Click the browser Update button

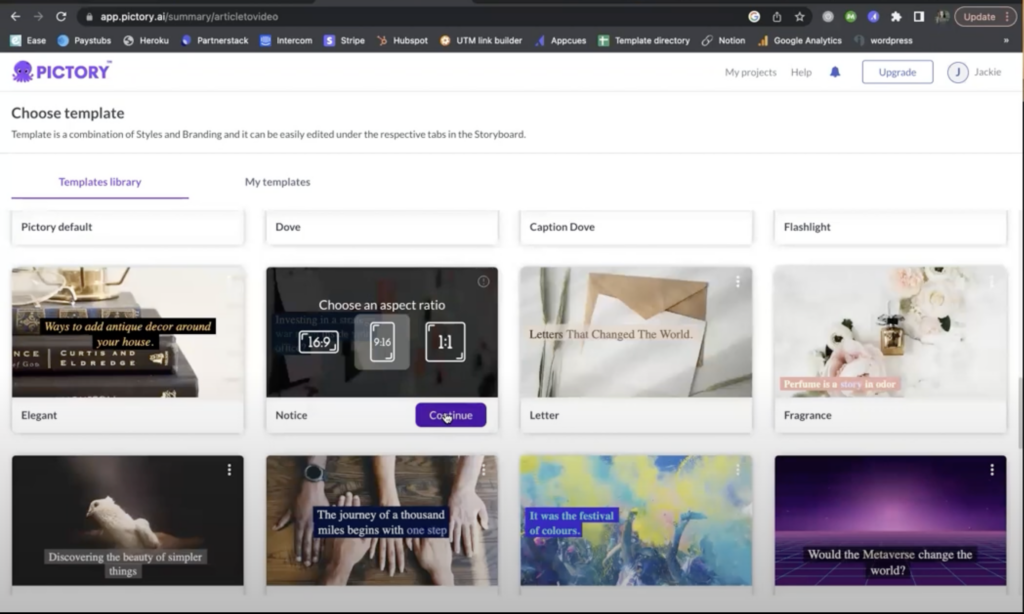coord(985,17)
